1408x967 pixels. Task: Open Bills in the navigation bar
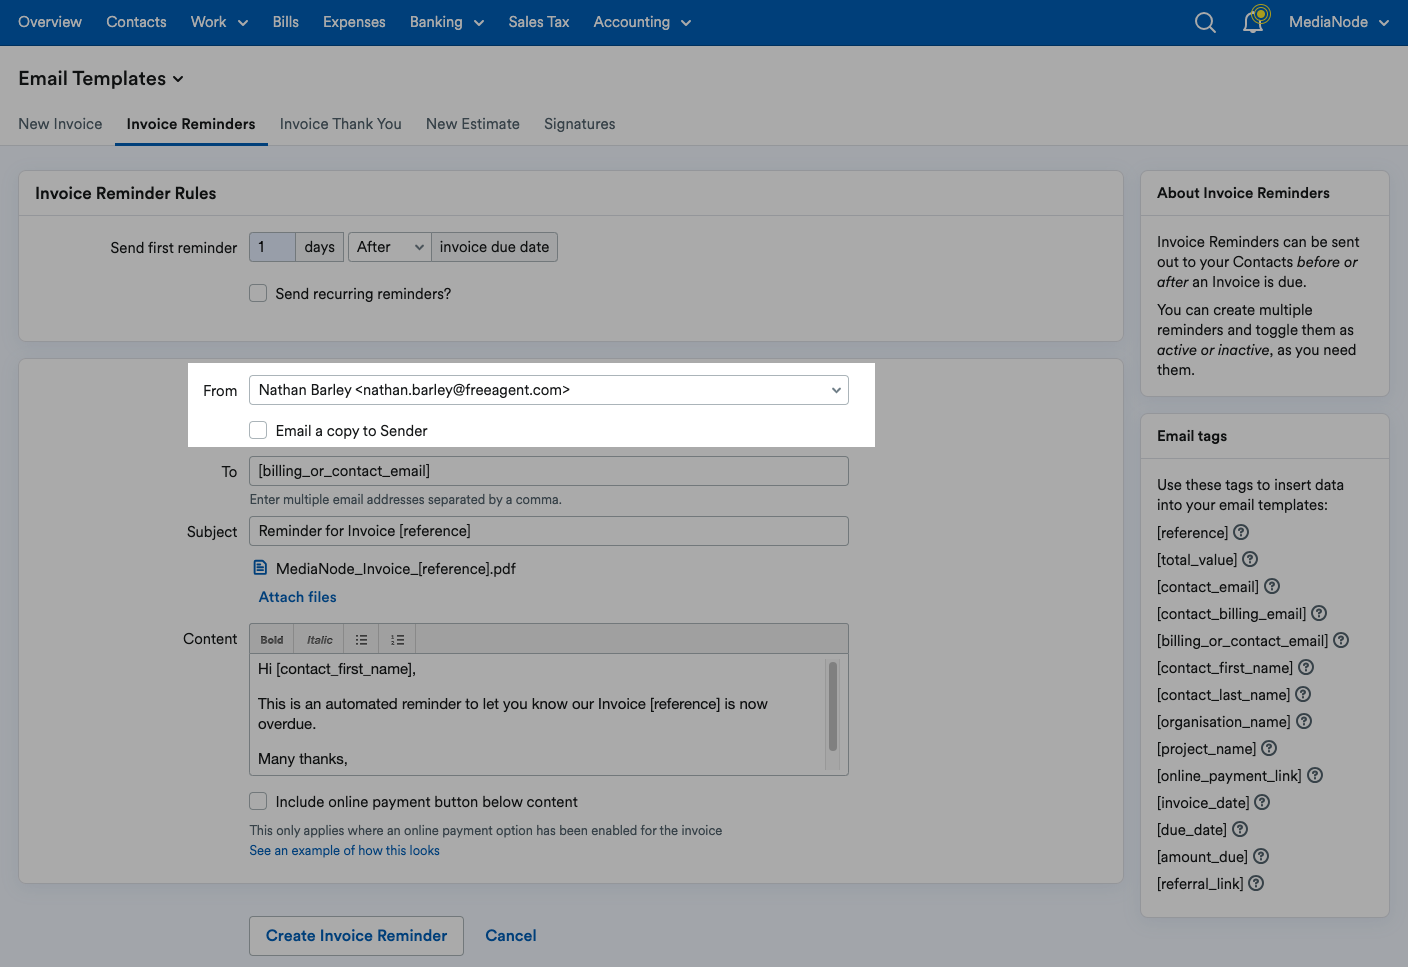click(286, 22)
